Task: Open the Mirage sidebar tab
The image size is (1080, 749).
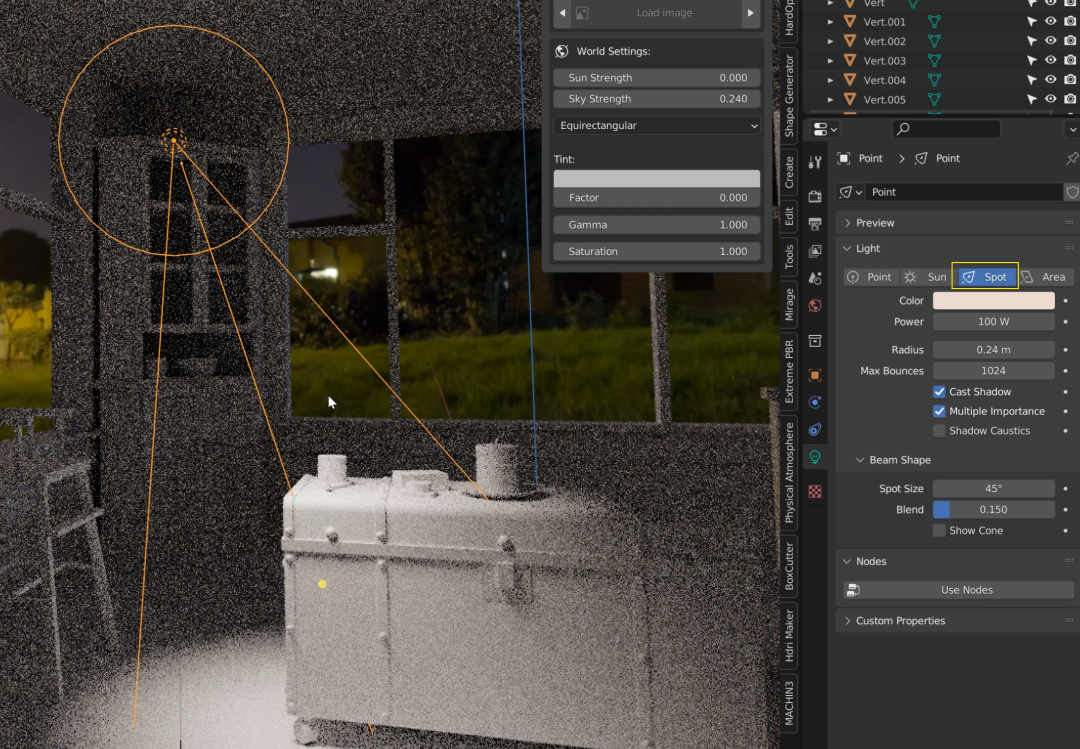Action: tap(789, 305)
